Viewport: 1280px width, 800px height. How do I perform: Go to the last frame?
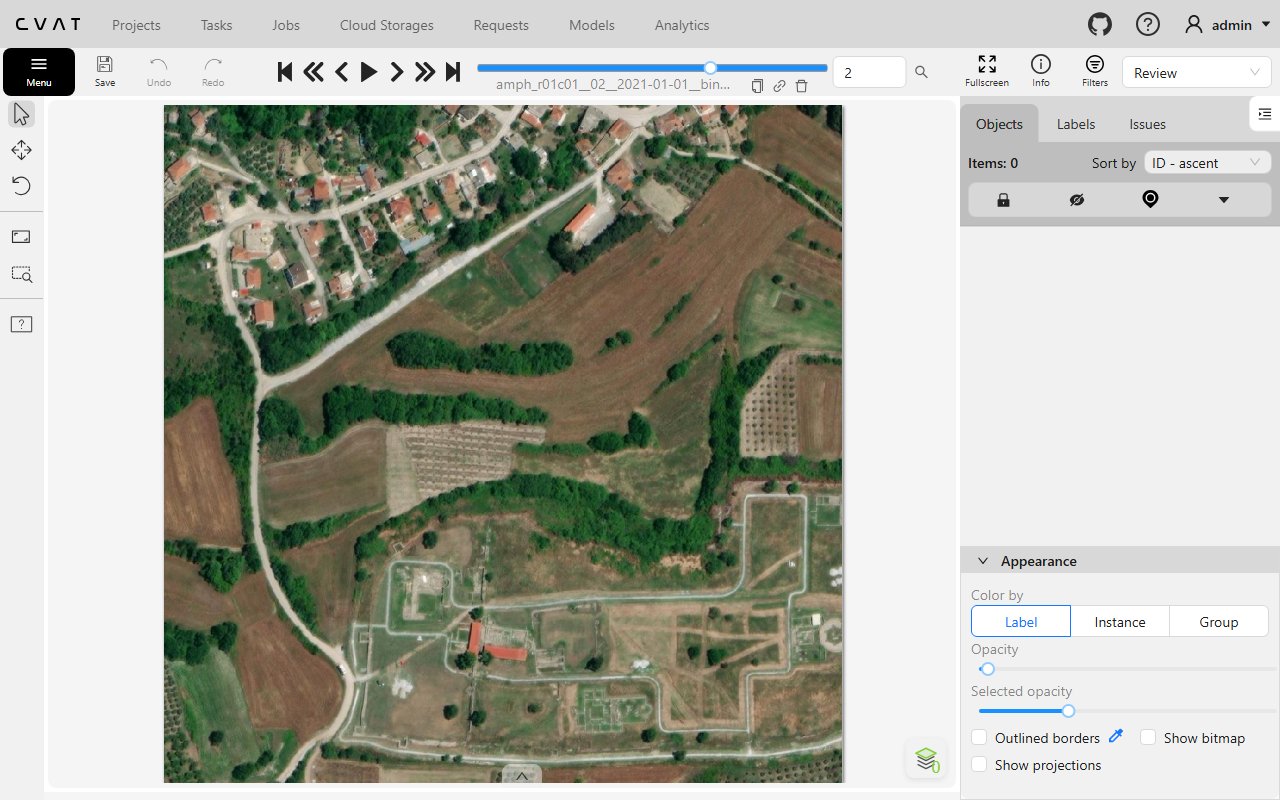pos(453,72)
